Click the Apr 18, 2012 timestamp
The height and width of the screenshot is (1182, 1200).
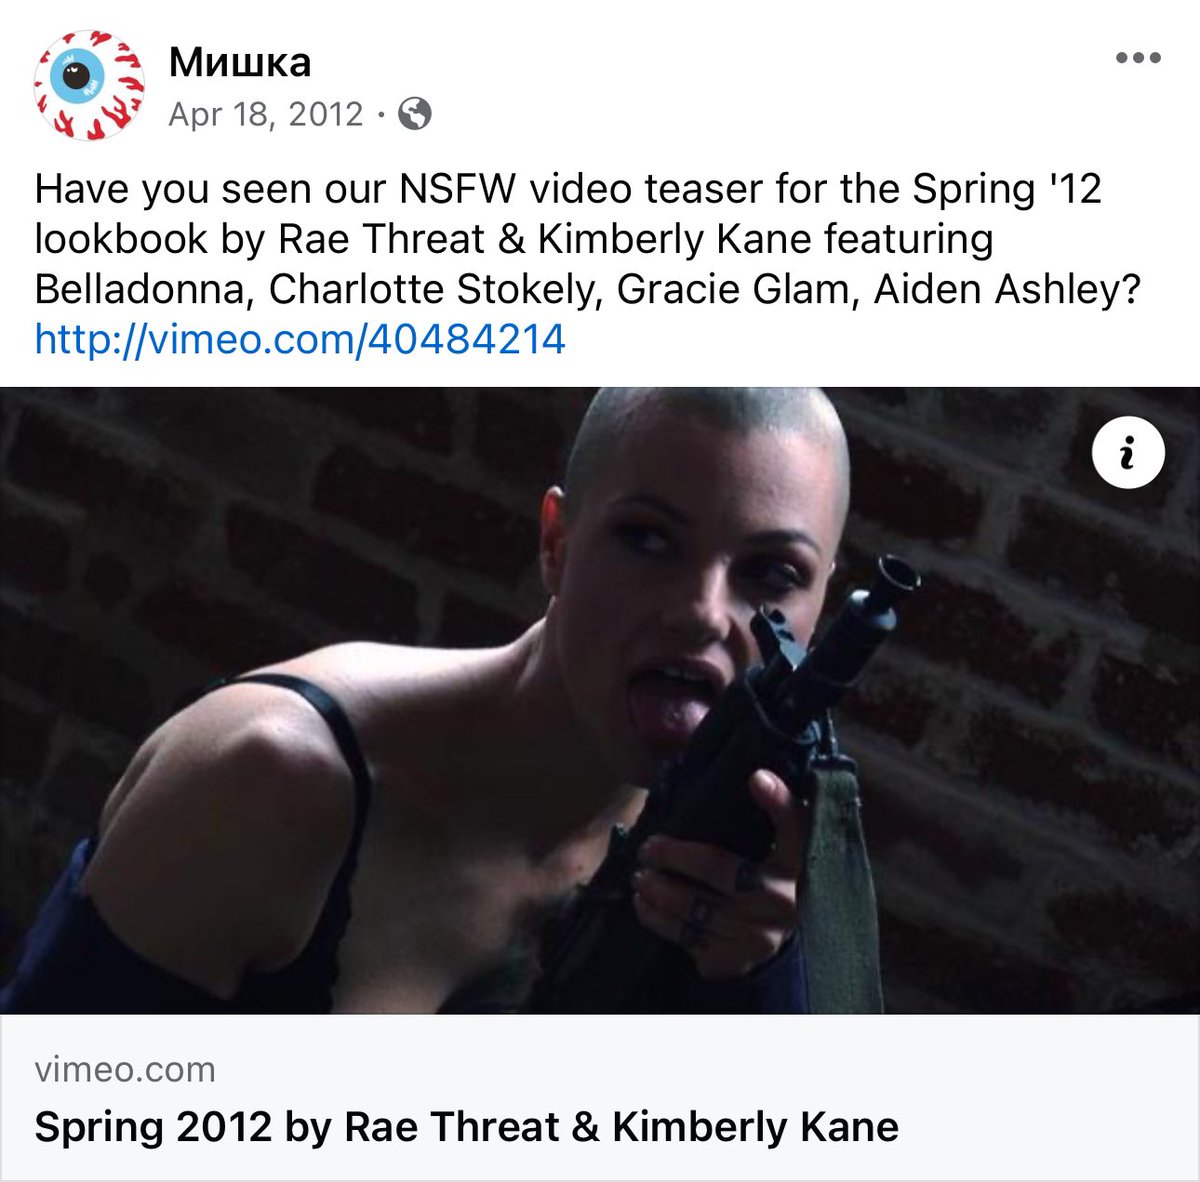(x=266, y=114)
